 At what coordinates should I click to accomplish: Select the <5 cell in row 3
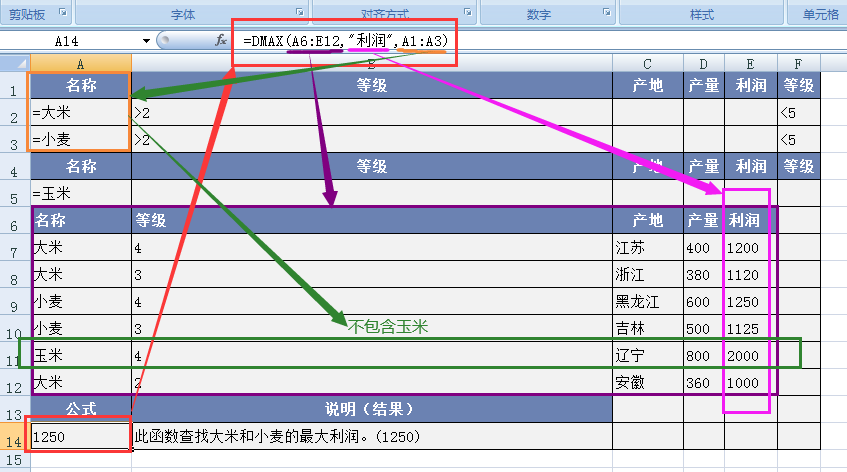pos(799,139)
